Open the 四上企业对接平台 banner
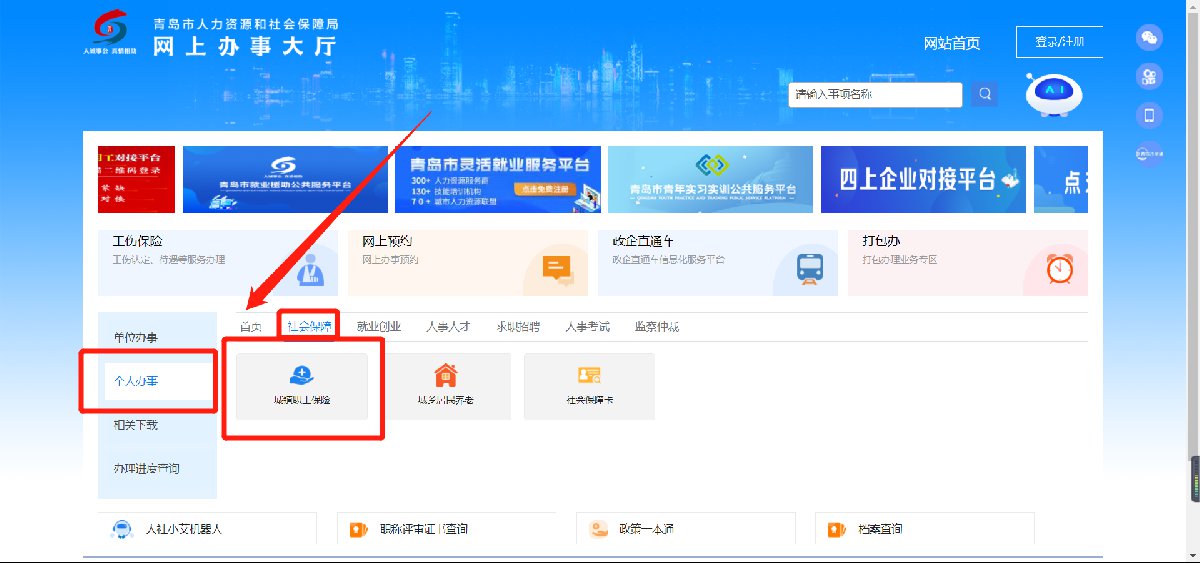This screenshot has width=1200, height=563. [x=923, y=179]
